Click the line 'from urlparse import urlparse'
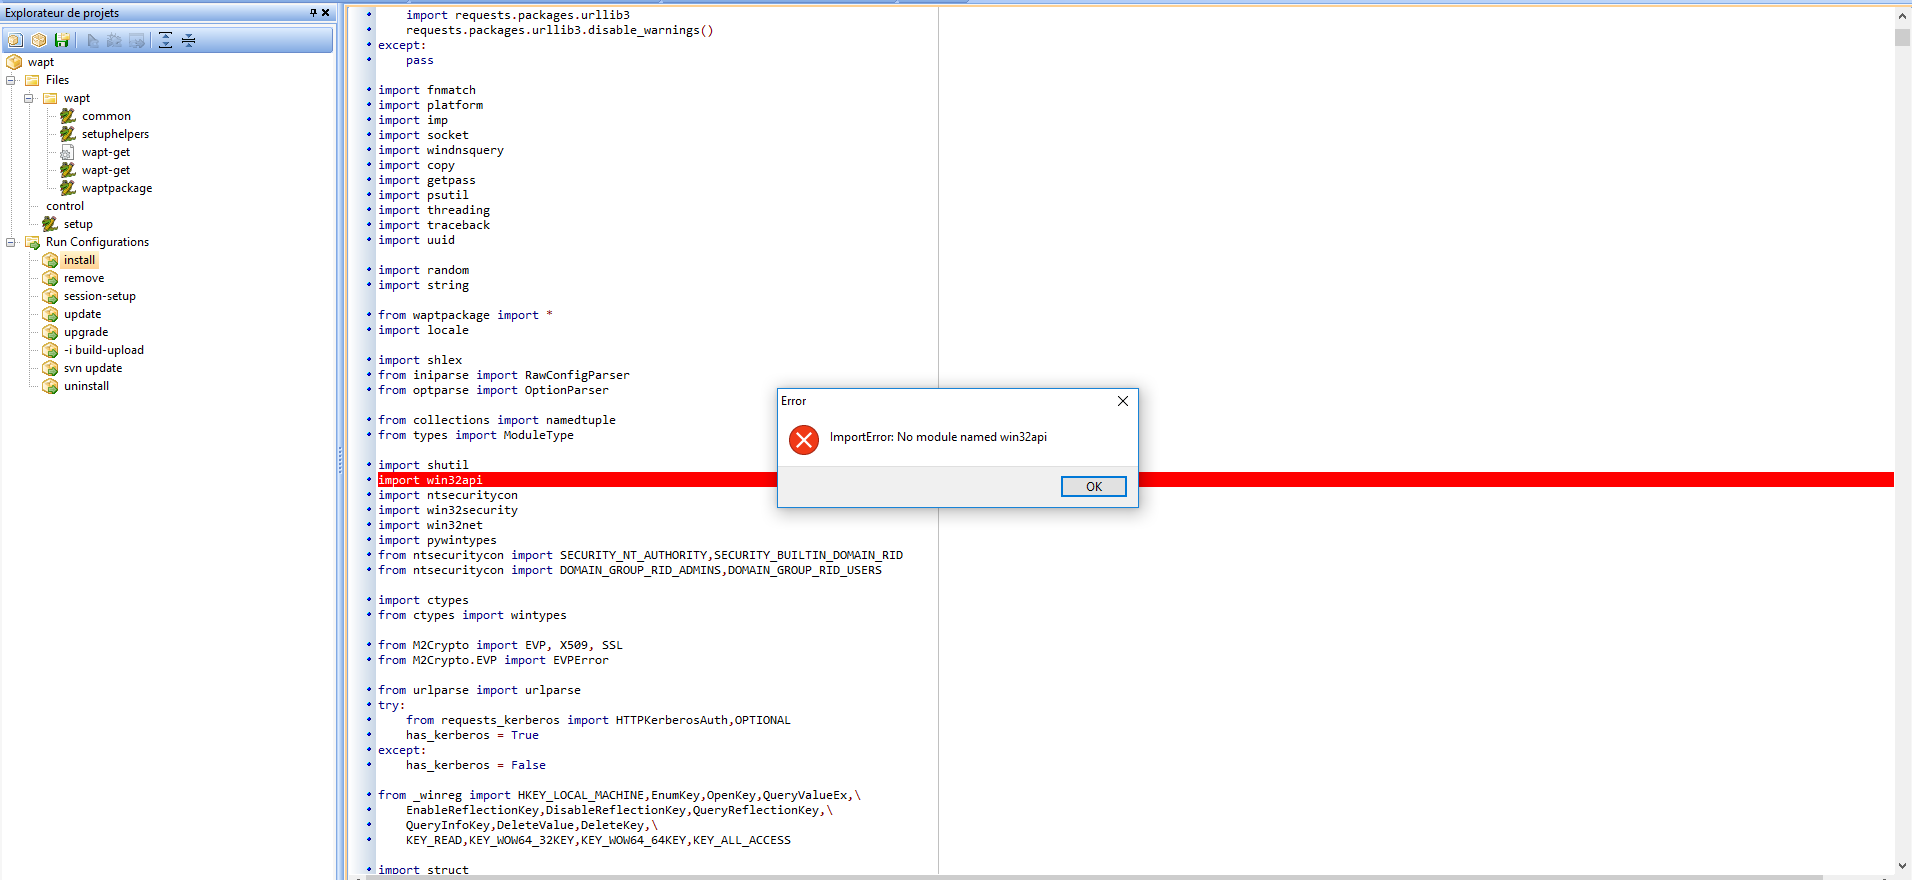 [x=479, y=690]
